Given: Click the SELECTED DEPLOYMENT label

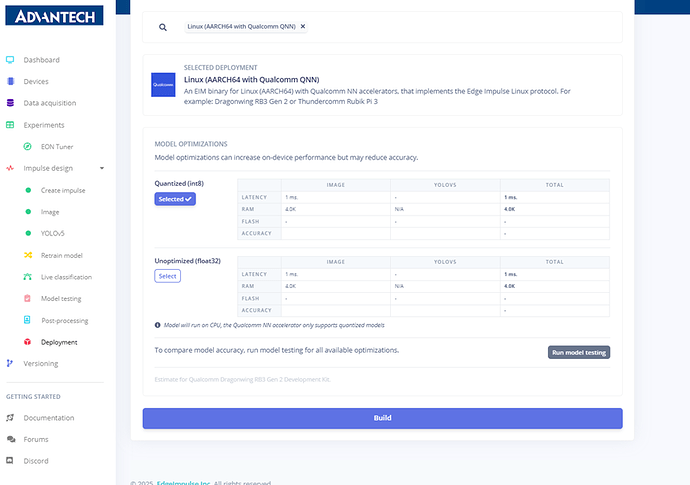Looking at the screenshot, I should click(x=220, y=67).
